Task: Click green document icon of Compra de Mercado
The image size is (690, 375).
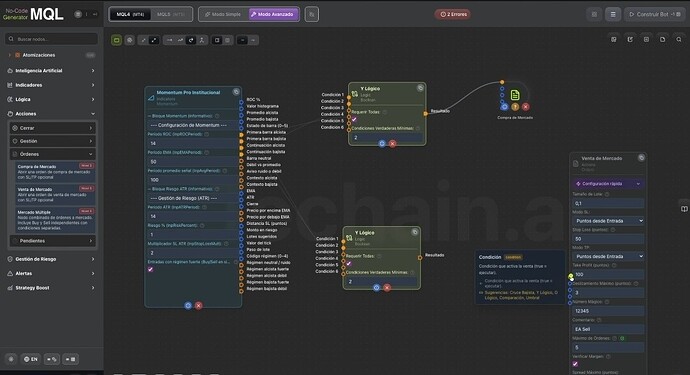Action: coord(515,95)
